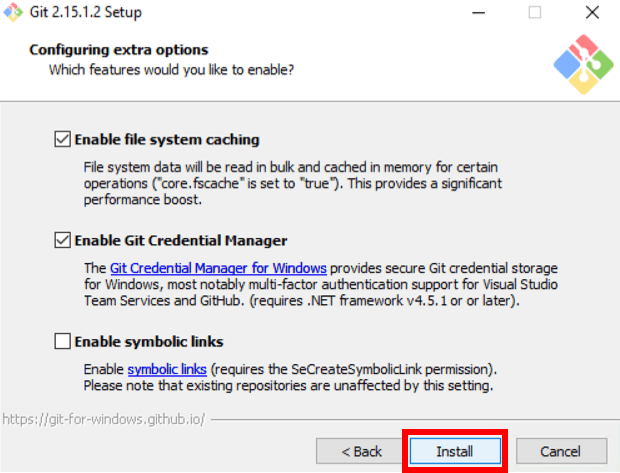Viewport: 620px width, 473px height.
Task: Minimize the Git Setup window
Action: coord(478,13)
